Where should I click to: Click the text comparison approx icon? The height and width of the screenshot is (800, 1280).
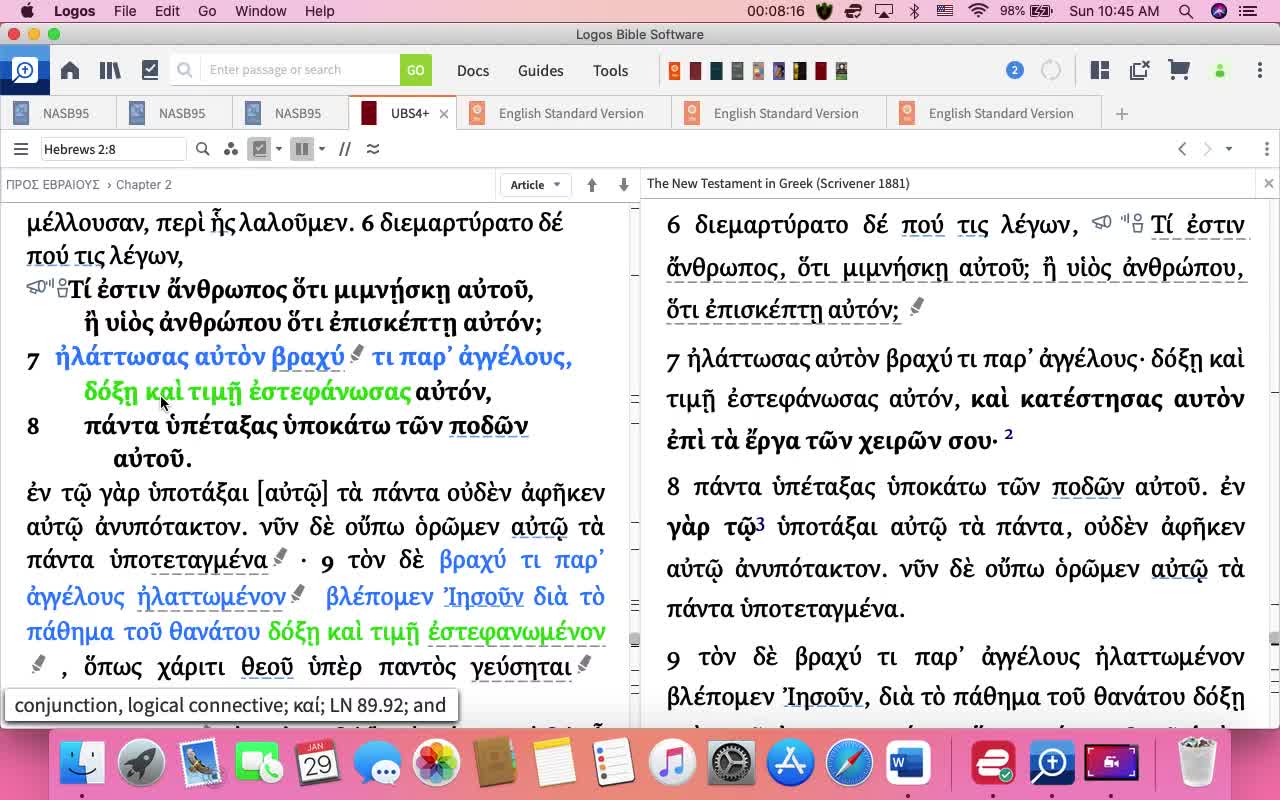coord(373,149)
